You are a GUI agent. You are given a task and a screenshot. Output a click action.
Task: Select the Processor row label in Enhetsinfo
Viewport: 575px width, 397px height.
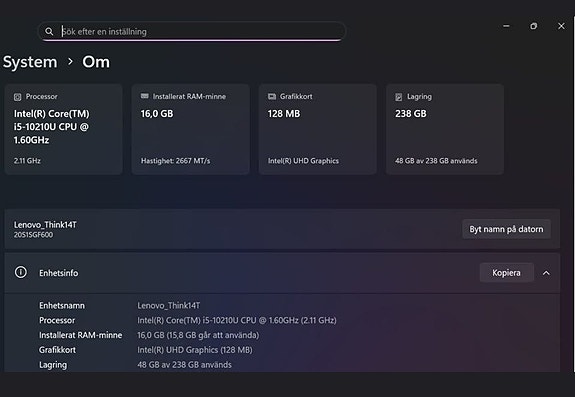(x=57, y=320)
